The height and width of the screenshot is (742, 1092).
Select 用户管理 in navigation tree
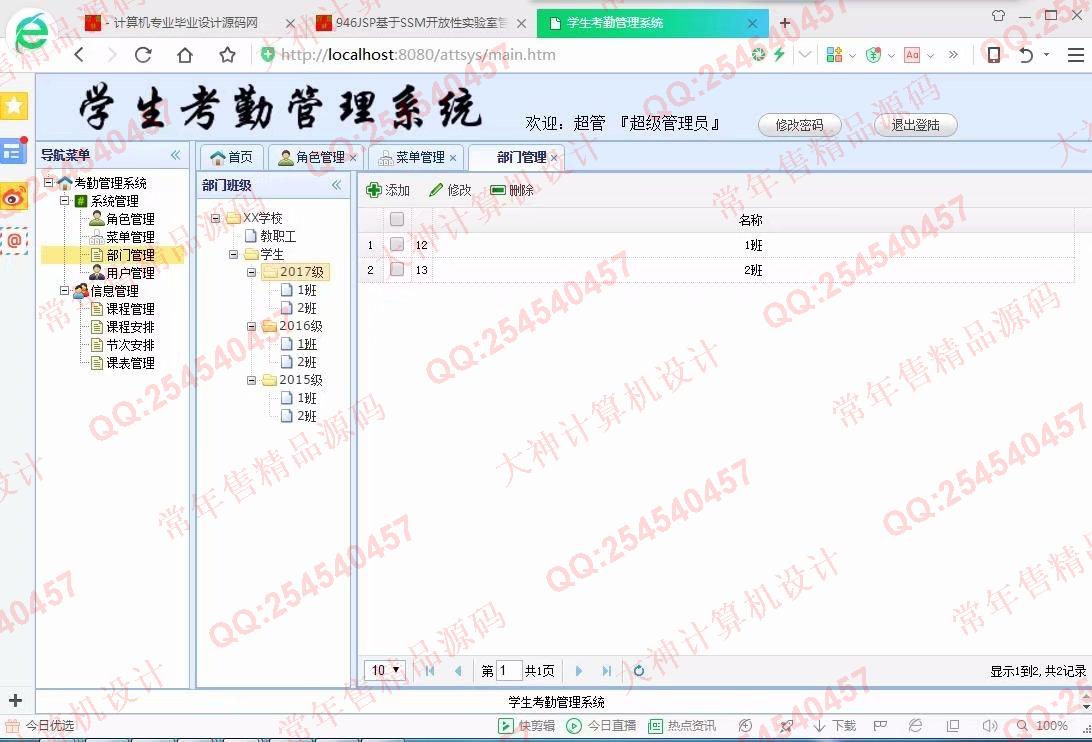pyautogui.click(x=130, y=273)
